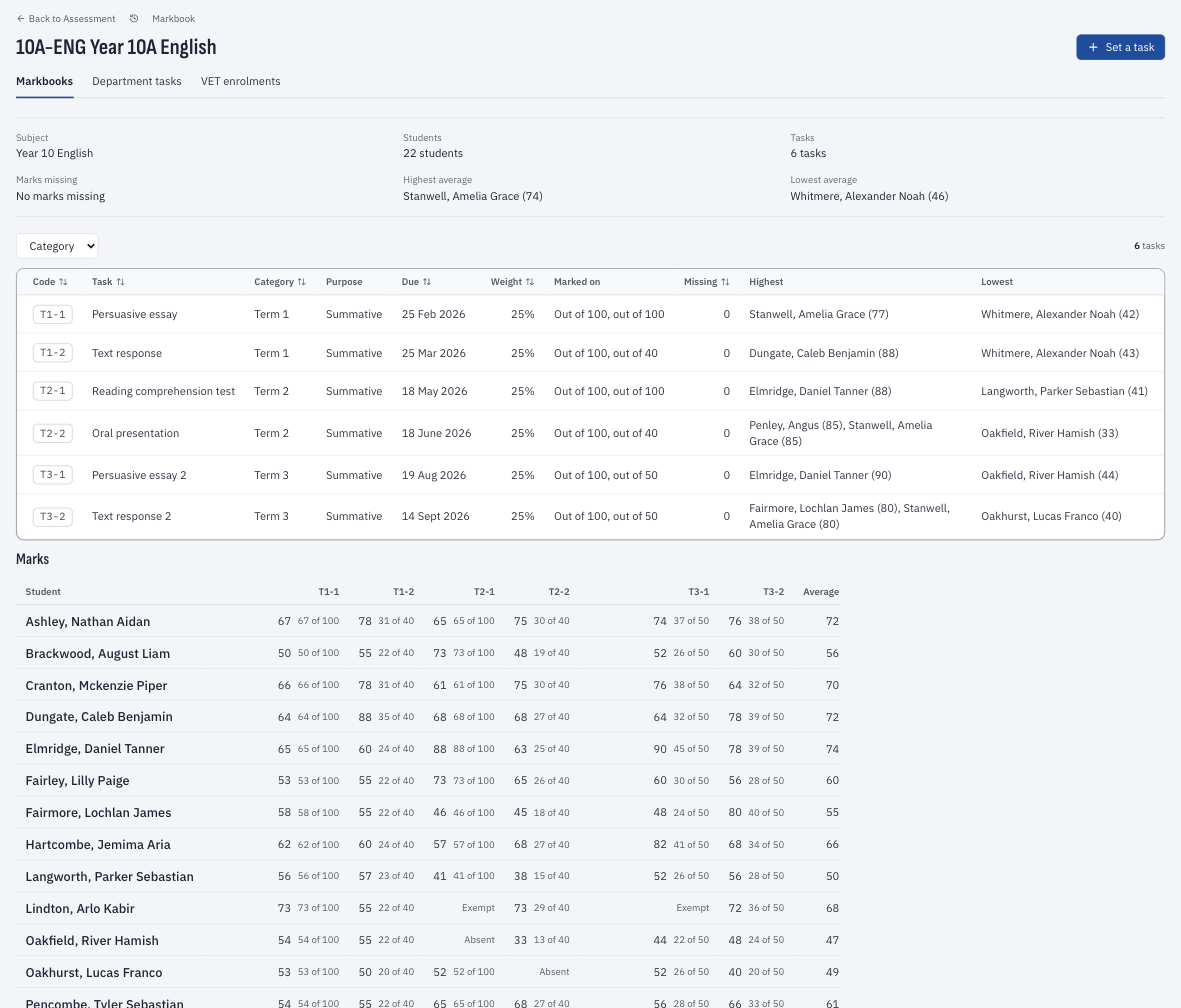Click the Reading comprehension test task name

[x=163, y=392]
